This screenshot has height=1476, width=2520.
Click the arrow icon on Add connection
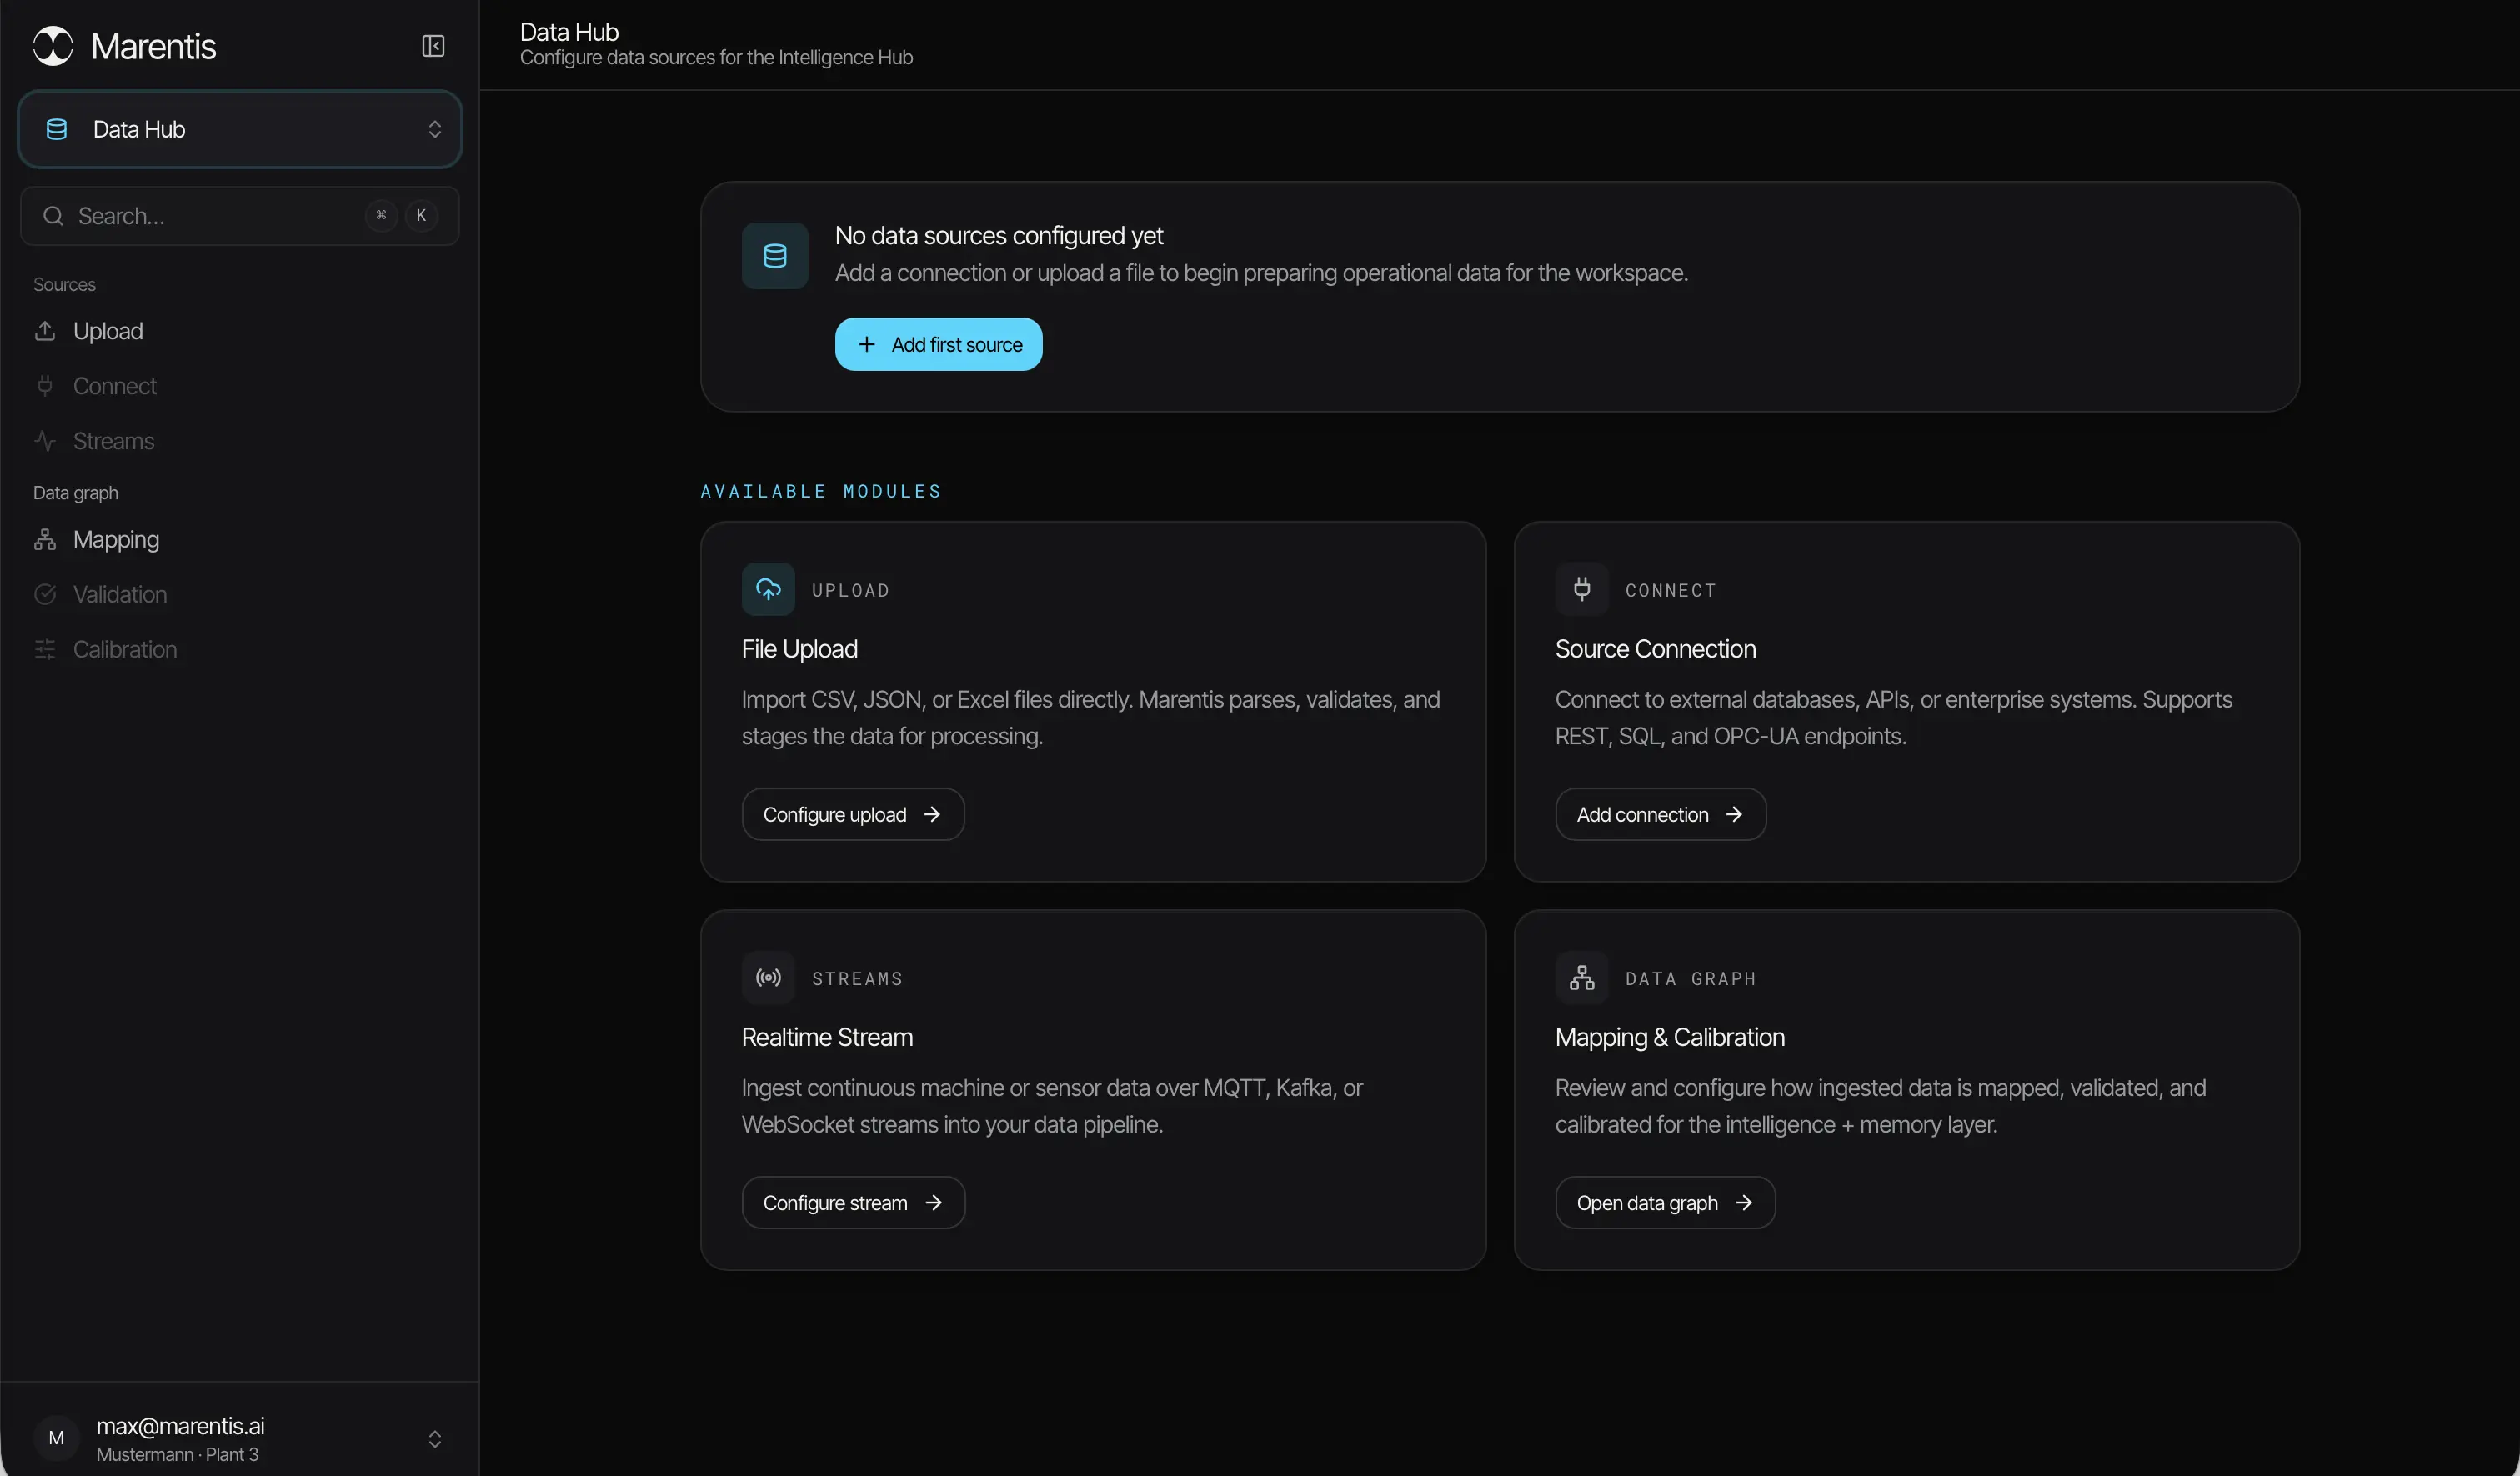[1734, 814]
